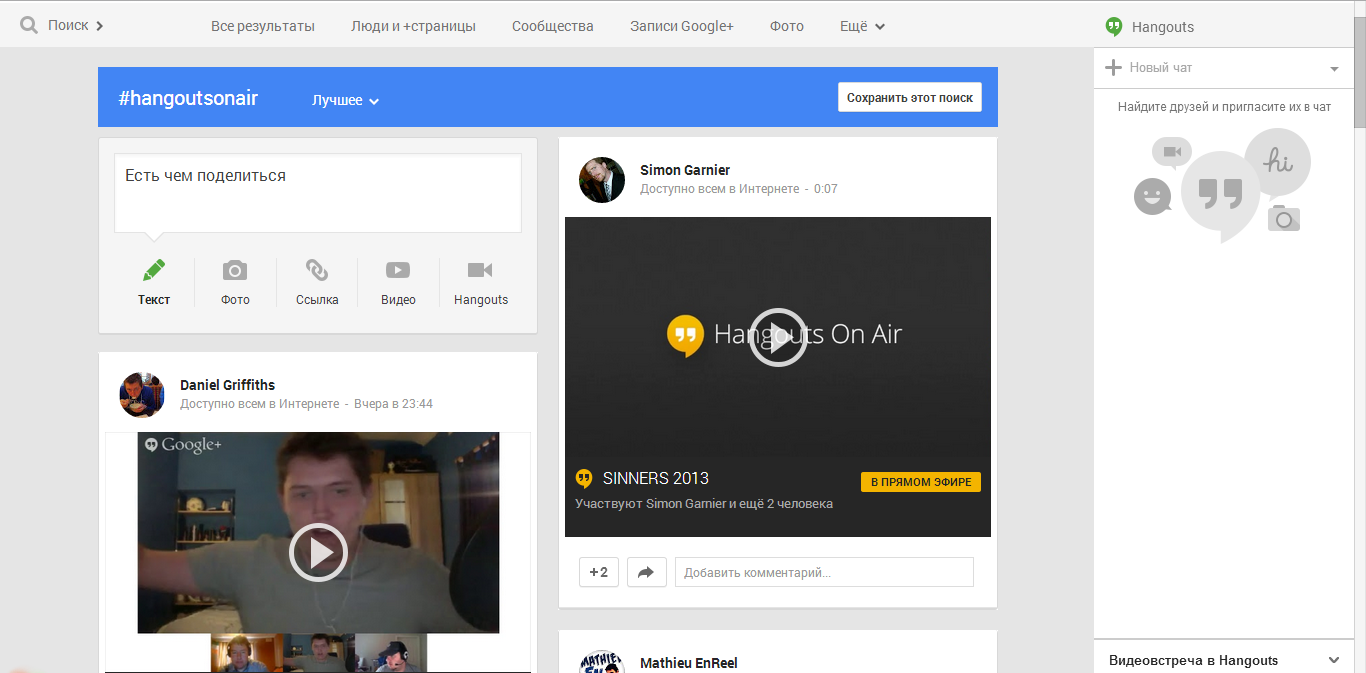Viewport: 1366px width, 673px height.
Task: Click the yellow Hangouts On Air quote logo
Action: tap(685, 335)
